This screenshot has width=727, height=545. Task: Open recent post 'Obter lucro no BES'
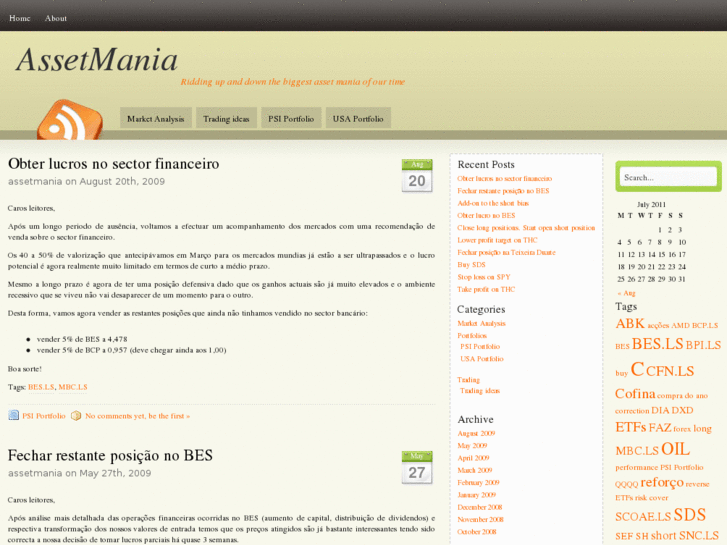point(486,215)
